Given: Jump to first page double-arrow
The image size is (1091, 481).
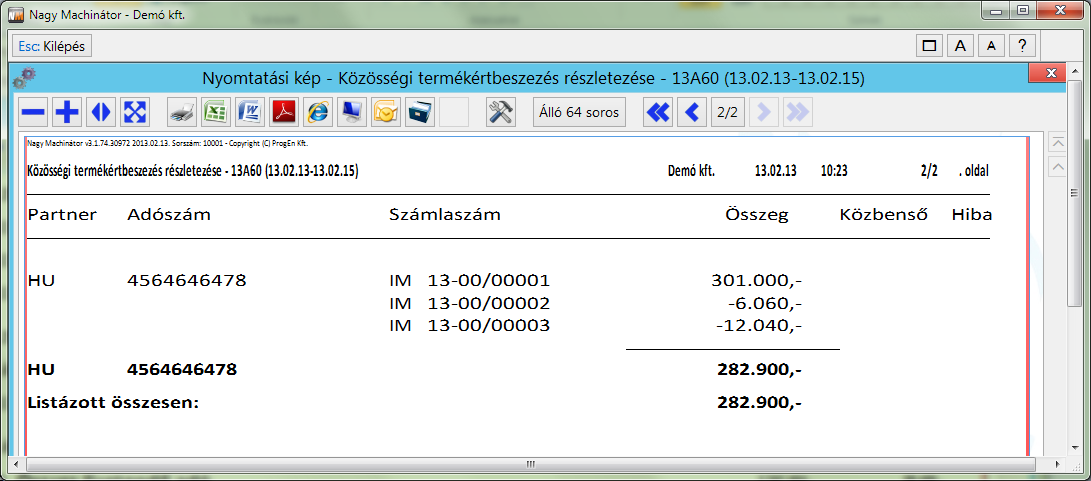Looking at the screenshot, I should click(658, 112).
